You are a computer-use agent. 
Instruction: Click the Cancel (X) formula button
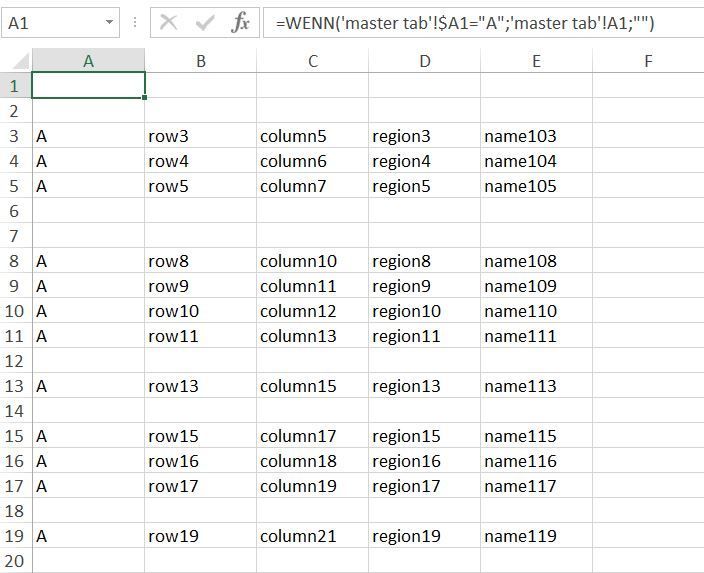(x=168, y=22)
